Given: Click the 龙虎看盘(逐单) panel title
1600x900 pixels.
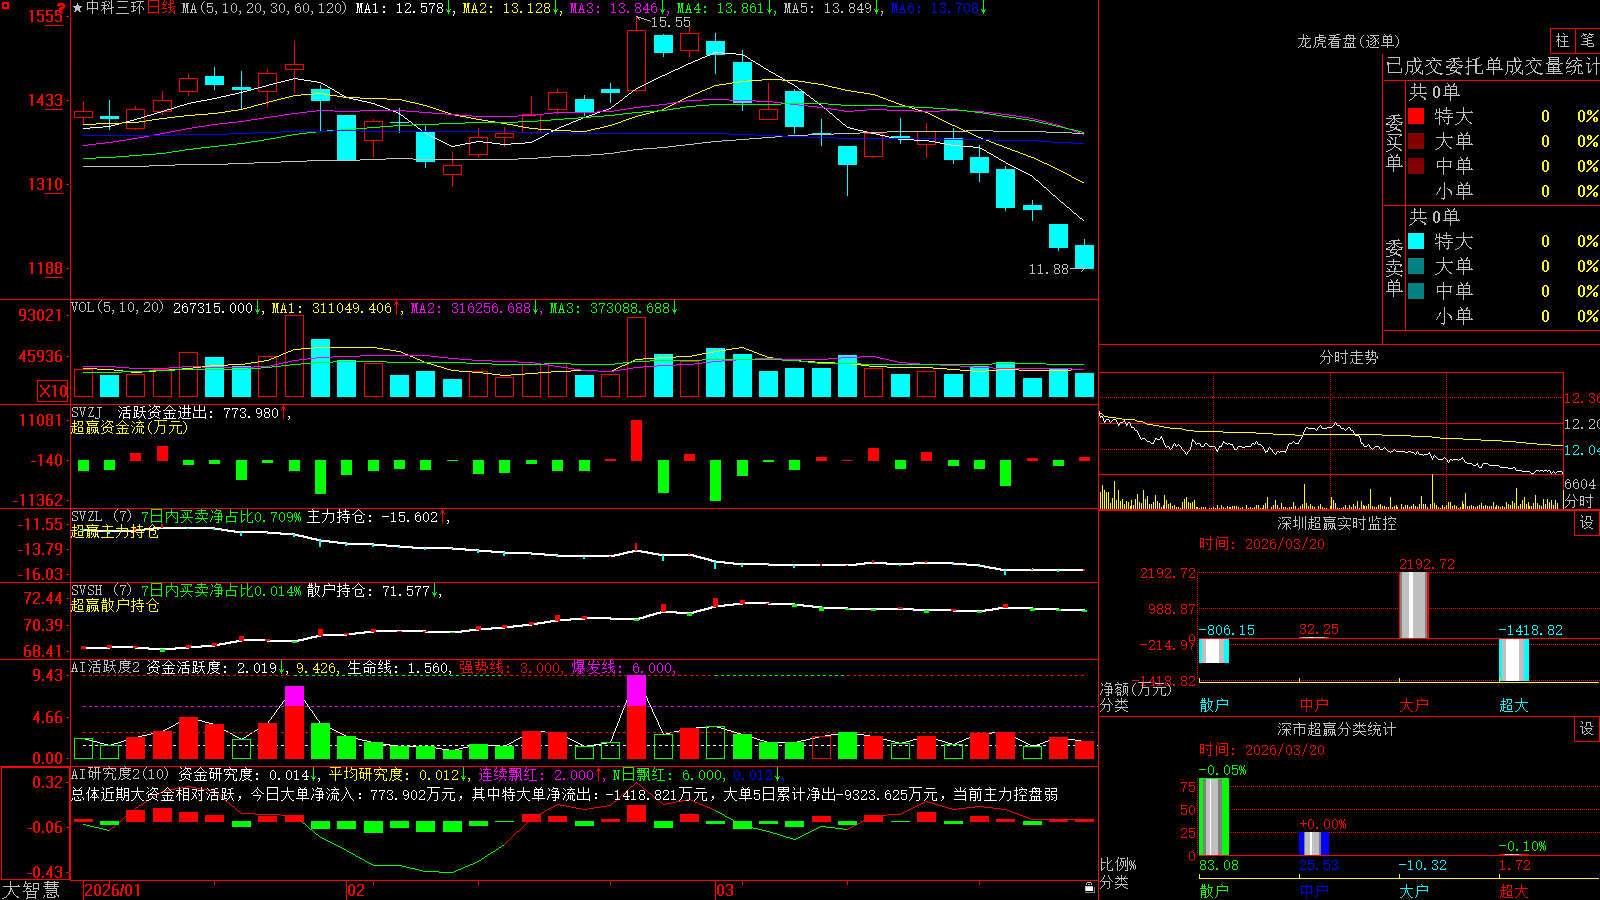Looking at the screenshot, I should click(x=1348, y=41).
